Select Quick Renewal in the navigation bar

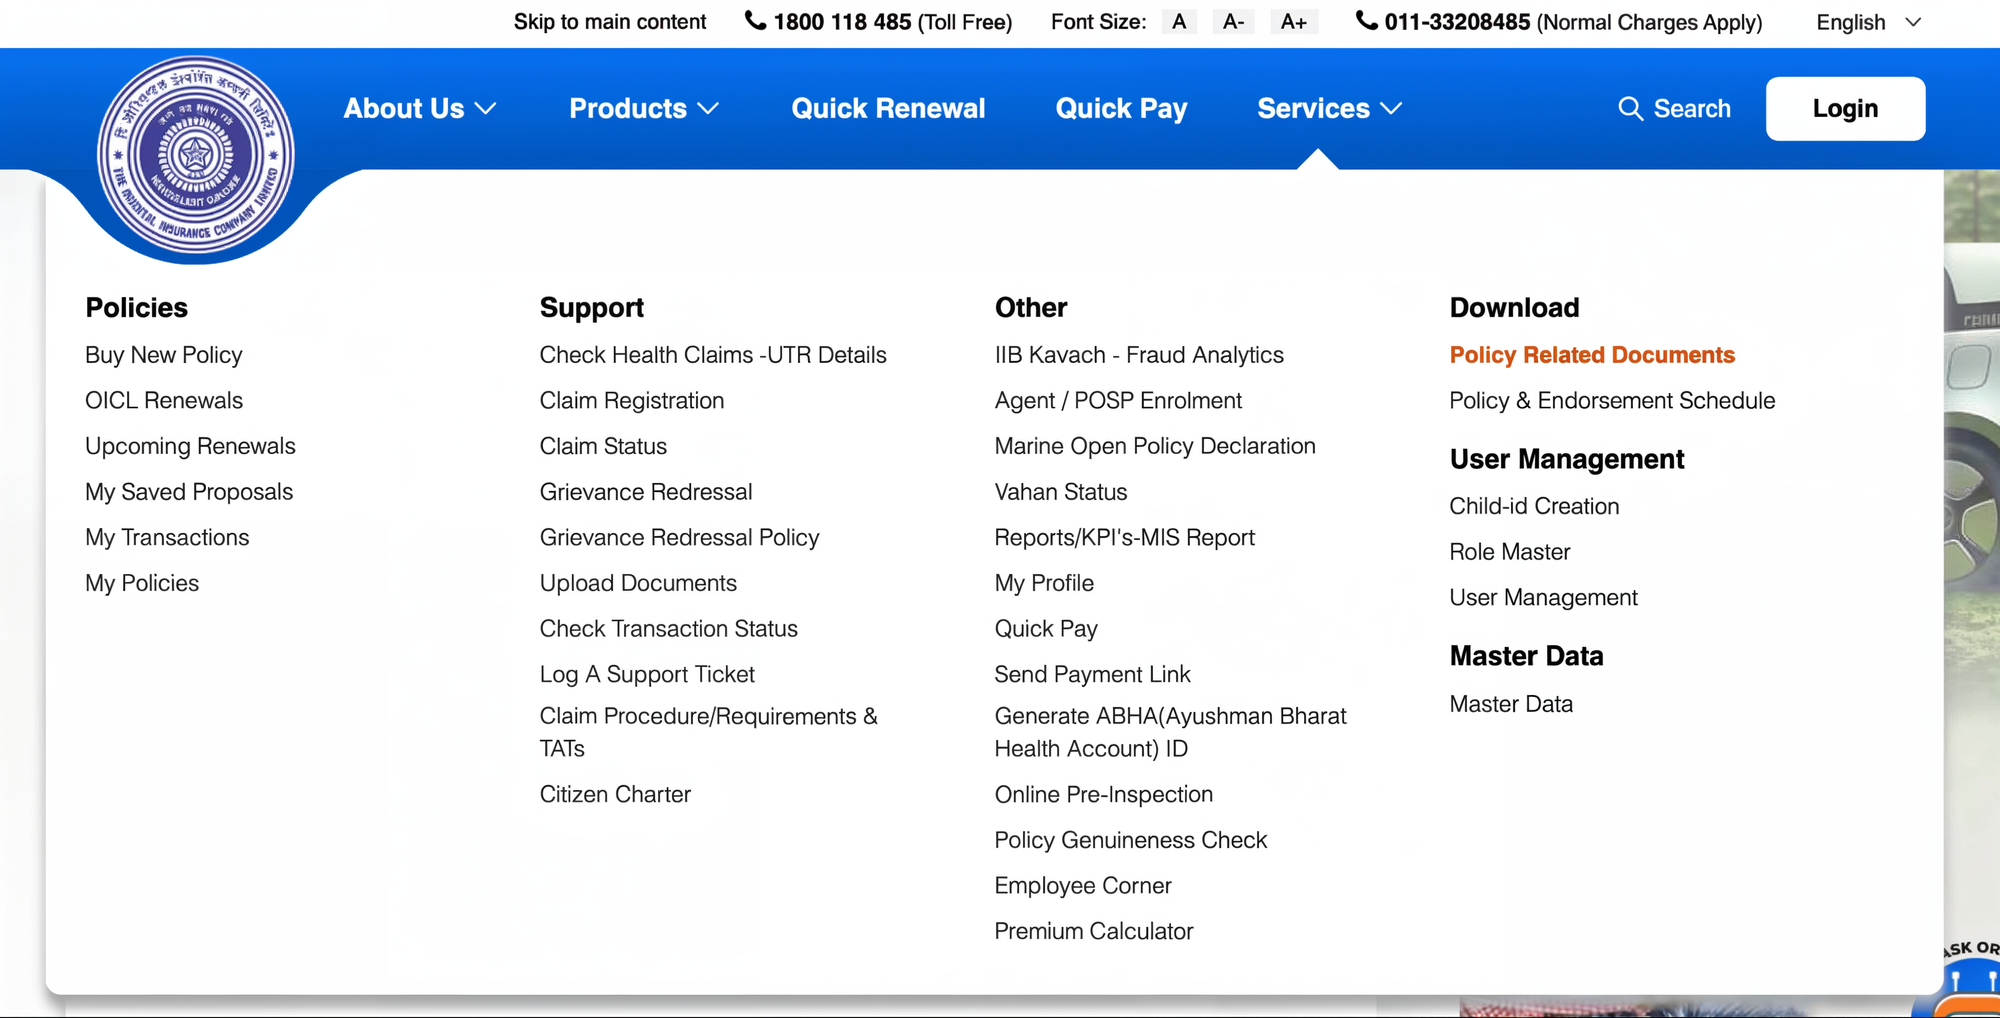[888, 108]
